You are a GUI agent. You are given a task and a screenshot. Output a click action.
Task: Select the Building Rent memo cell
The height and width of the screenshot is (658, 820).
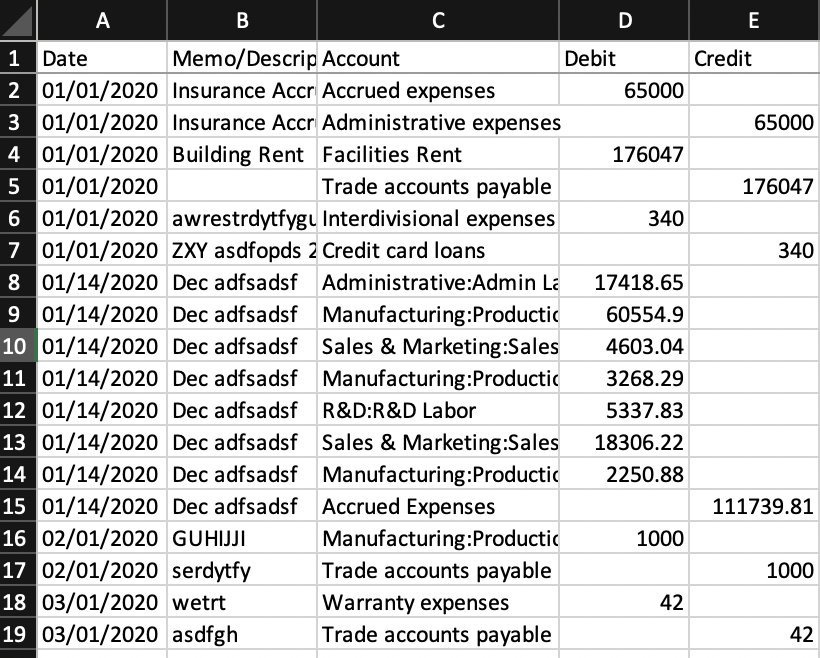242,154
